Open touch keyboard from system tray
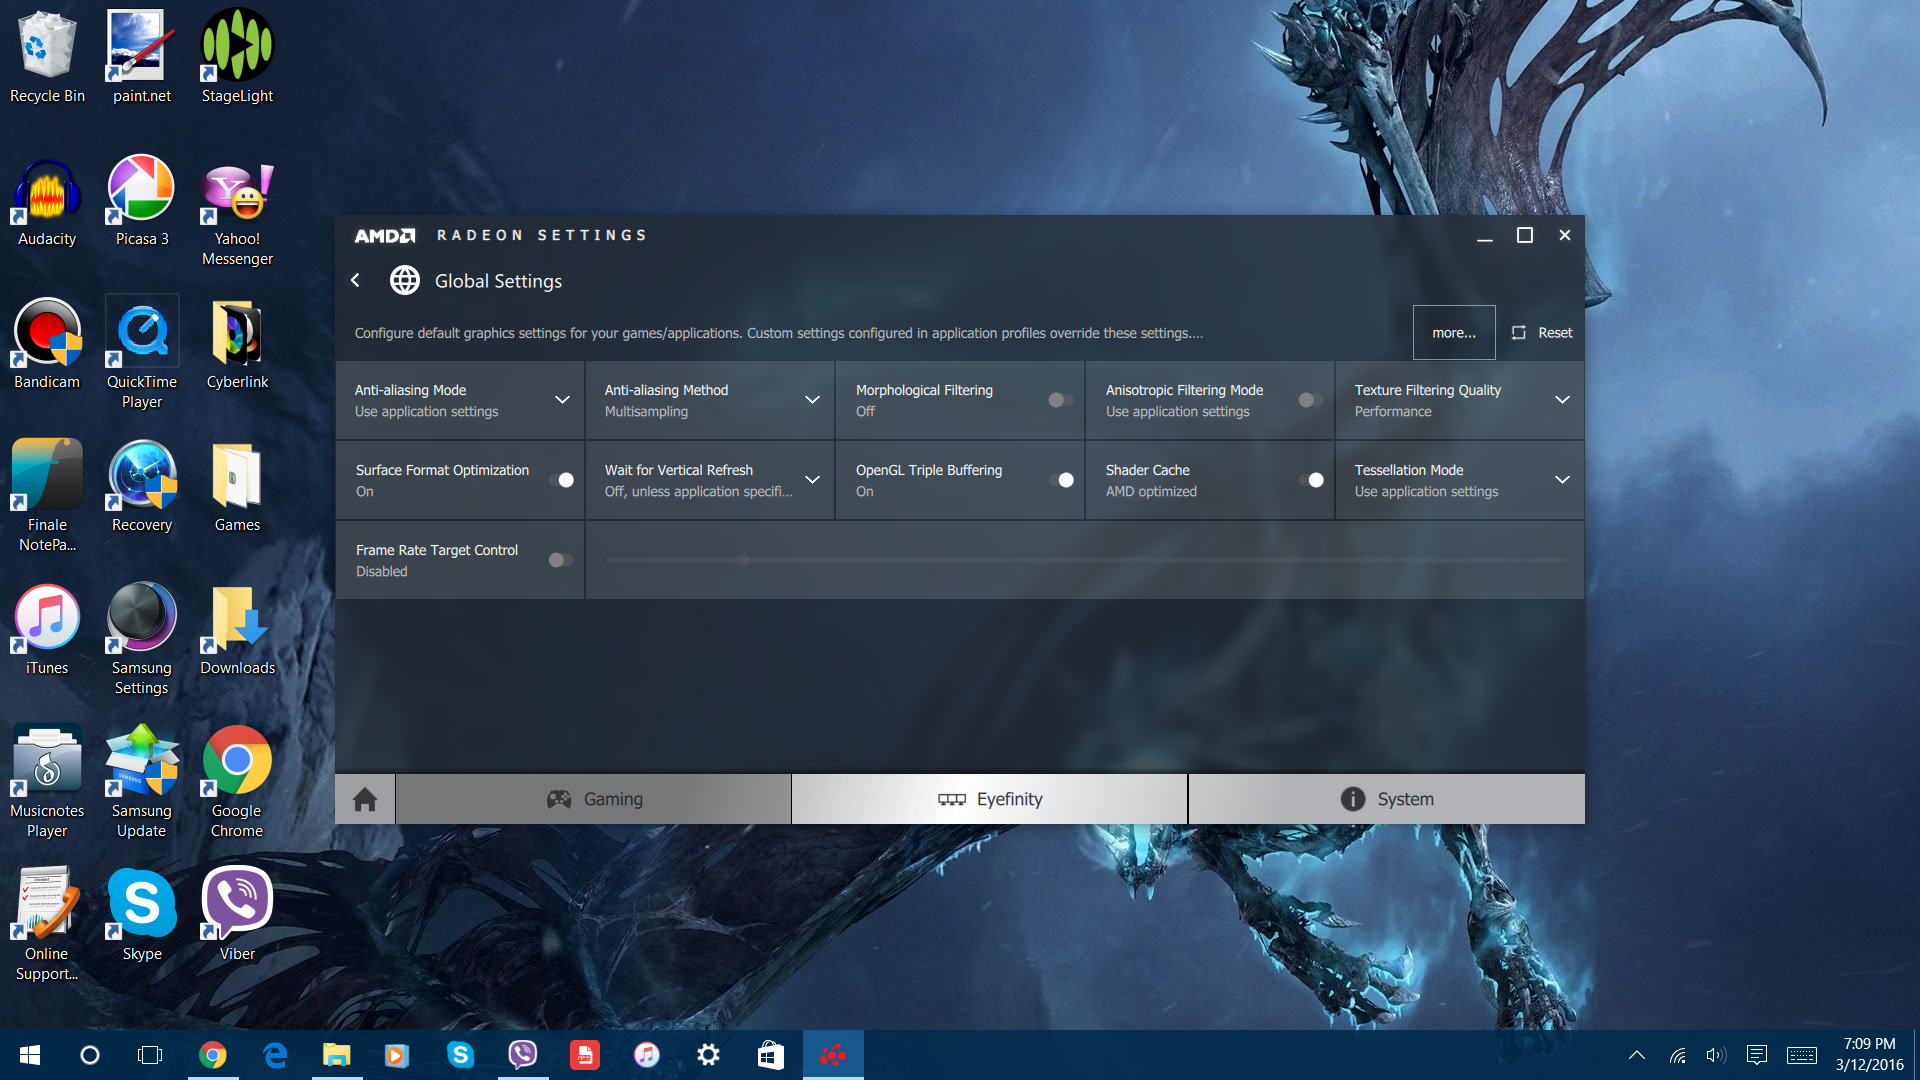Viewport: 1920px width, 1080px height. tap(1802, 1055)
